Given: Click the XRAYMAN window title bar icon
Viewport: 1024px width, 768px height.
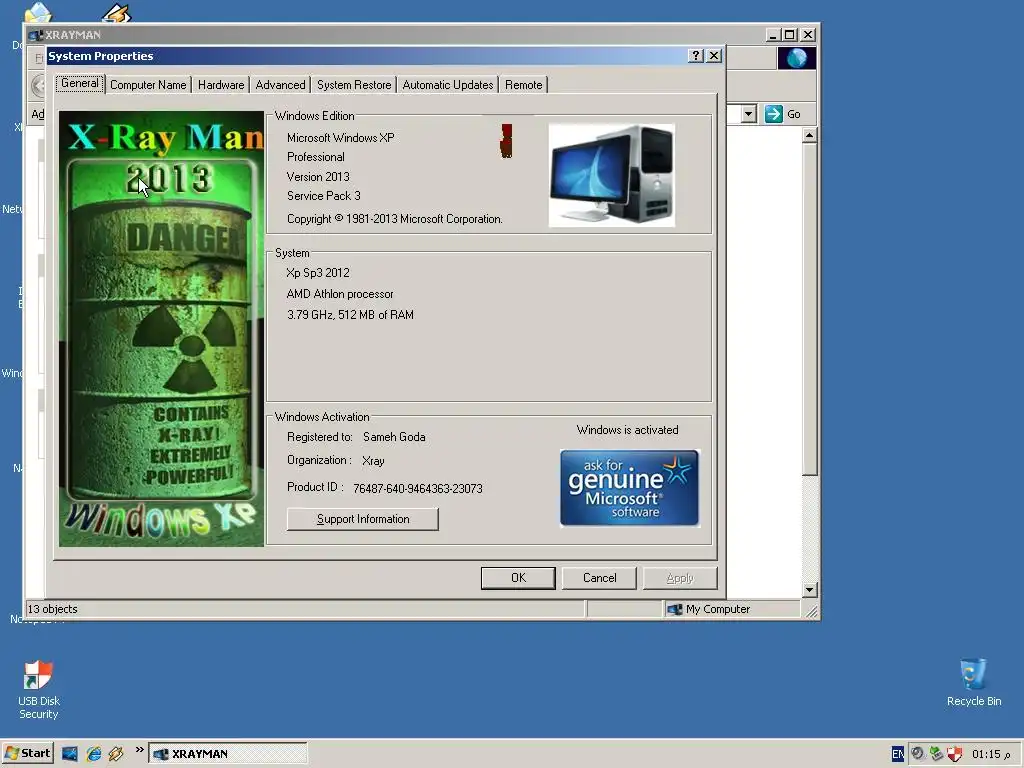Looking at the screenshot, I should (x=35, y=35).
